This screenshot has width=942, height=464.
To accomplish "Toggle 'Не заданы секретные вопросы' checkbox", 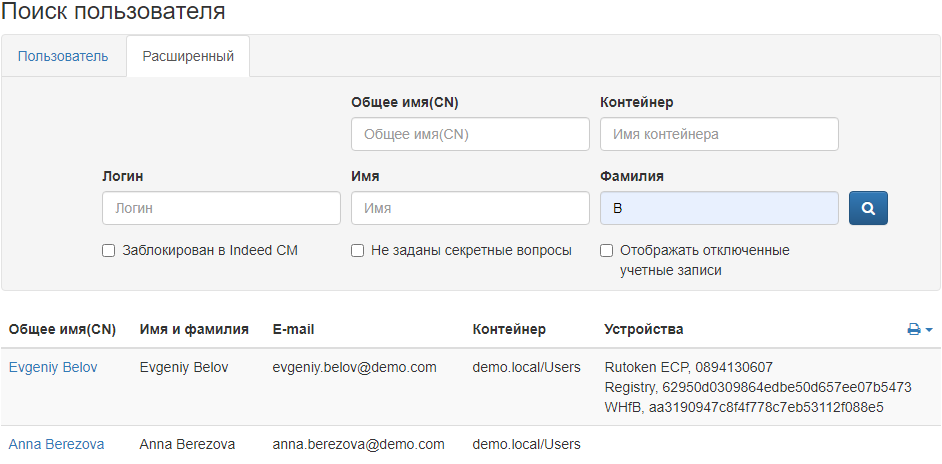I will click(x=357, y=251).
